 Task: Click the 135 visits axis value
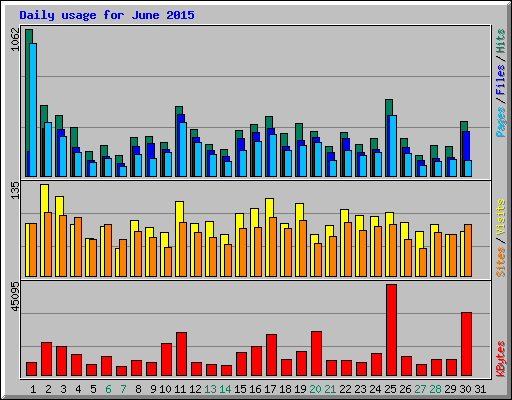click(15, 191)
